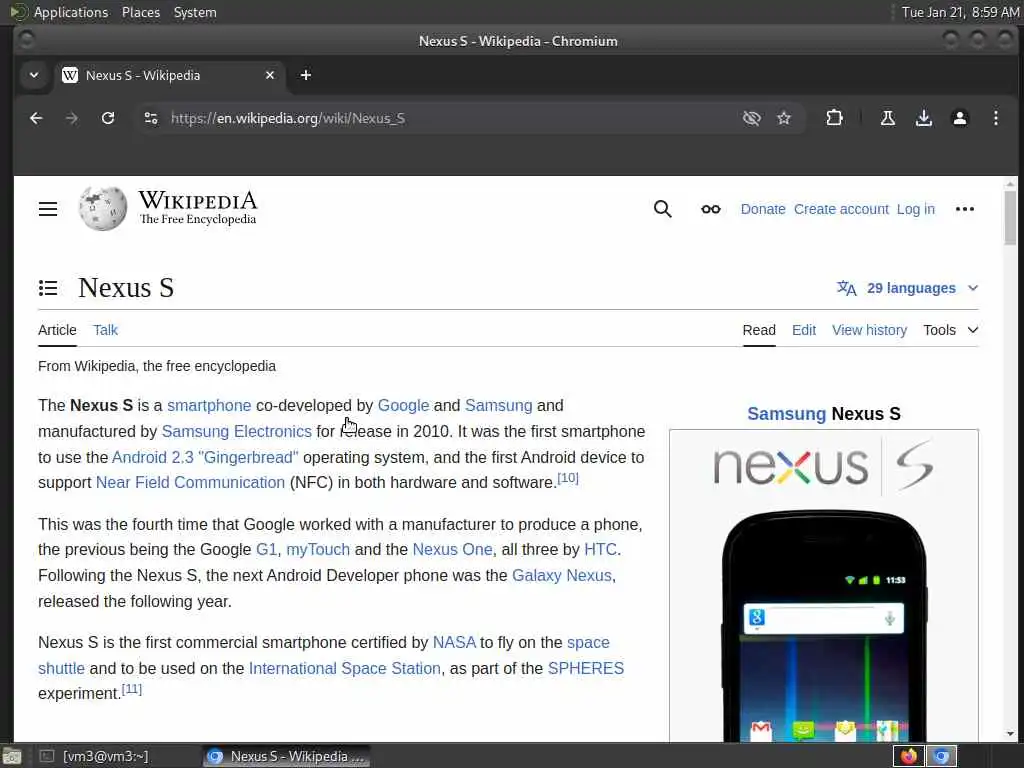This screenshot has height=768, width=1024.
Task: Go back using the browser back arrow
Action: pyautogui.click(x=36, y=118)
